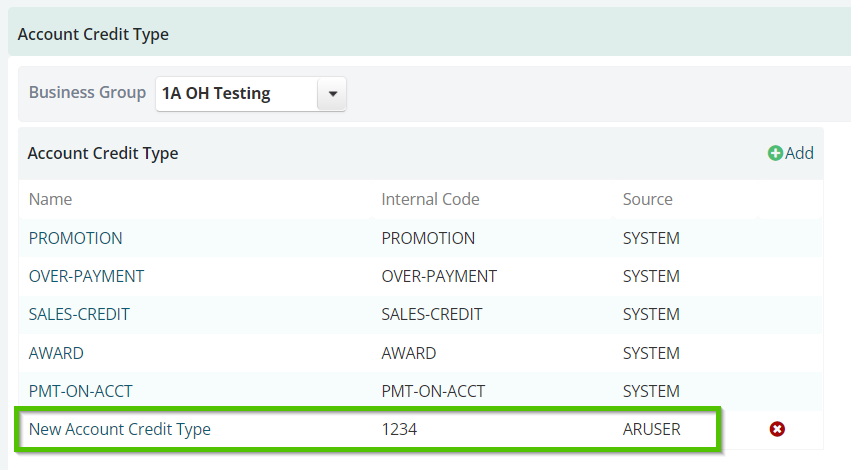The width and height of the screenshot is (851, 470).
Task: Click the Add link text
Action: [x=799, y=154]
